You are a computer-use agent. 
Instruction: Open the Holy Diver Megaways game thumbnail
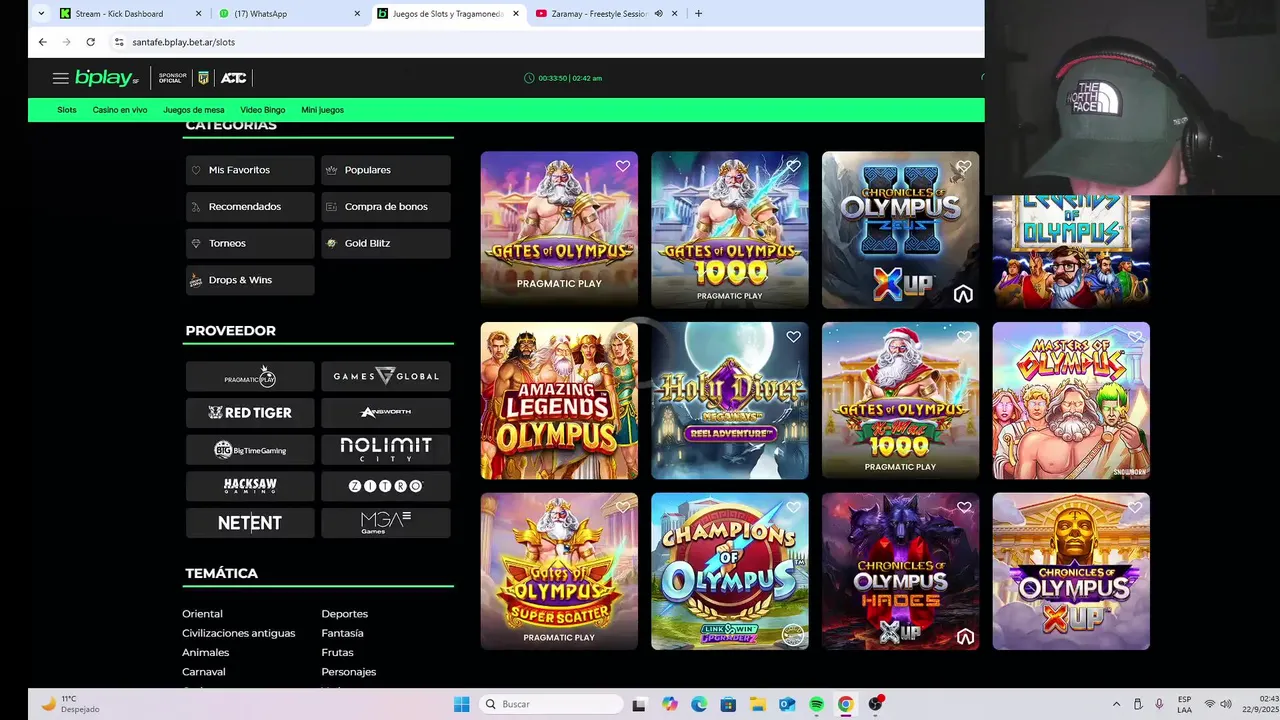730,400
